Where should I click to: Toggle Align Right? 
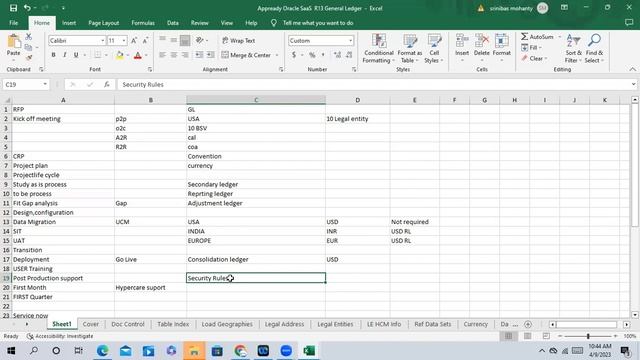pyautogui.click(x=185, y=55)
